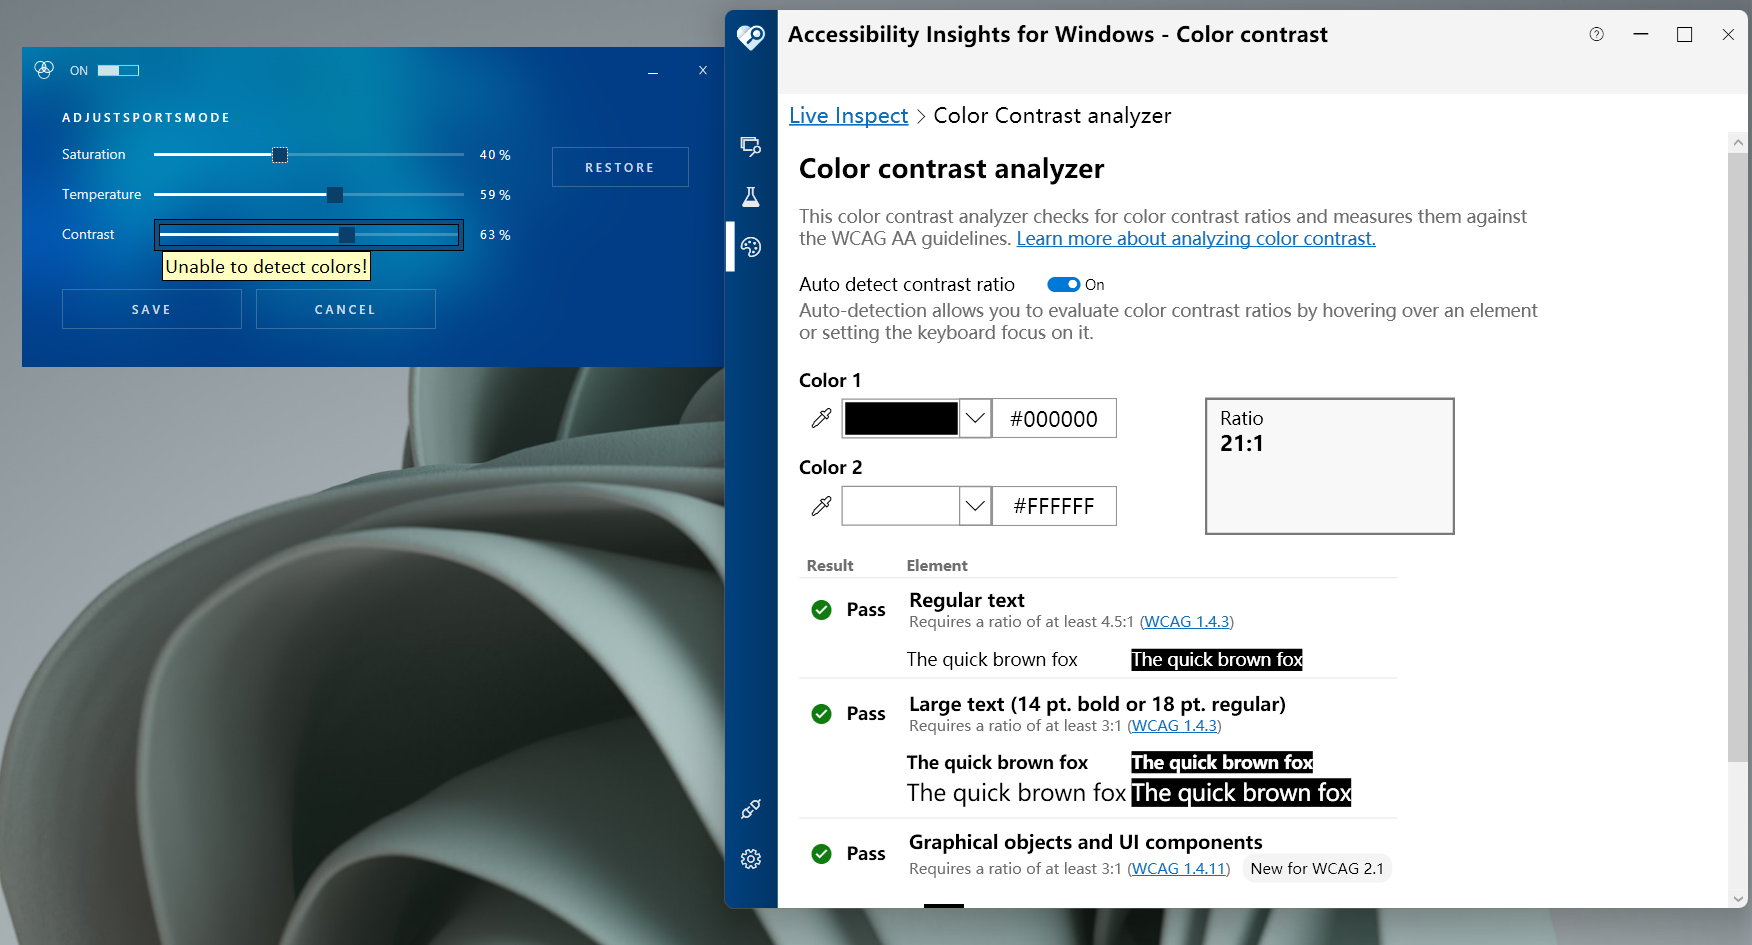
Task: Click the vertical scrollbar thumb
Action: 1738,457
